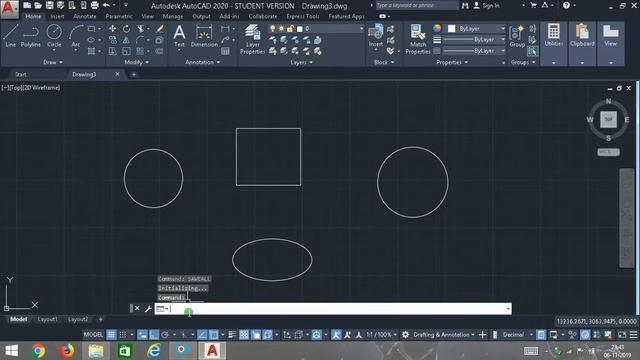This screenshot has width=640, height=360.
Task: Toggle polar tracking in status bar
Action: [165, 335]
